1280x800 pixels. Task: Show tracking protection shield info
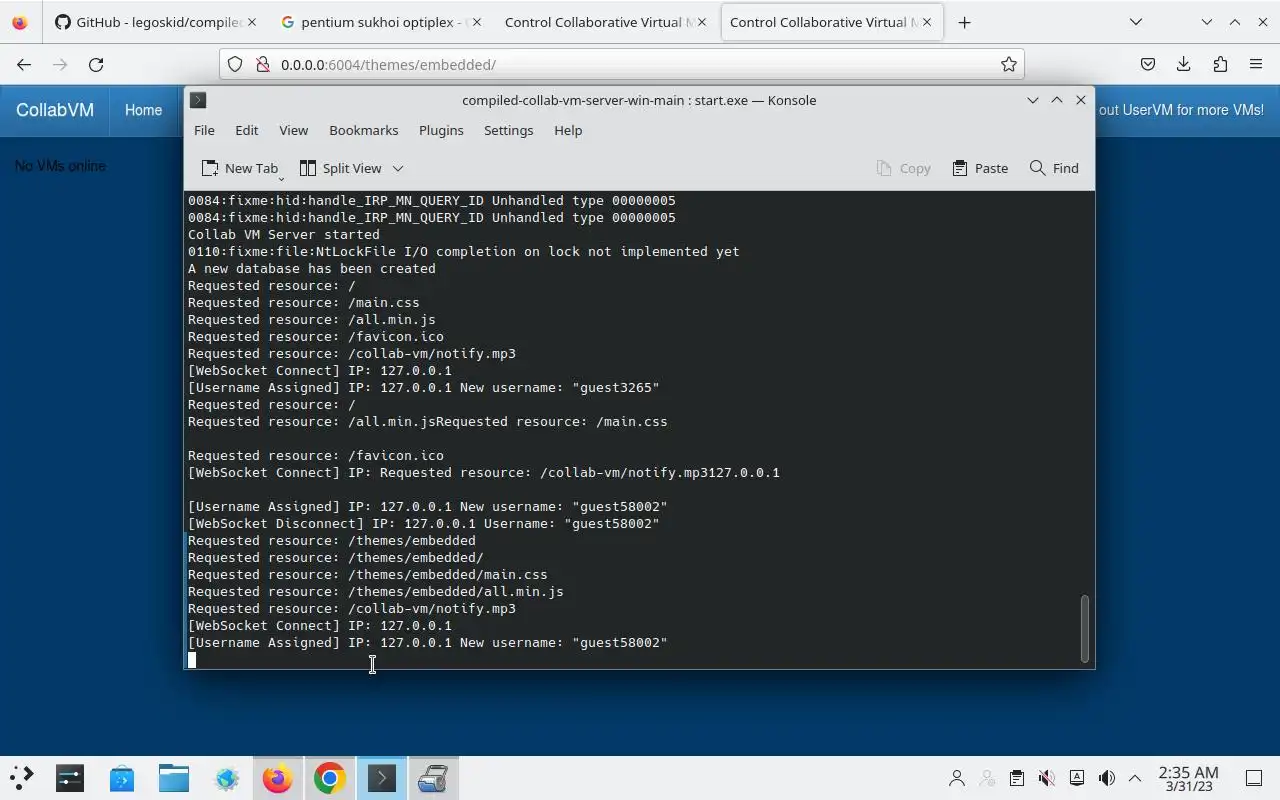tap(235, 64)
